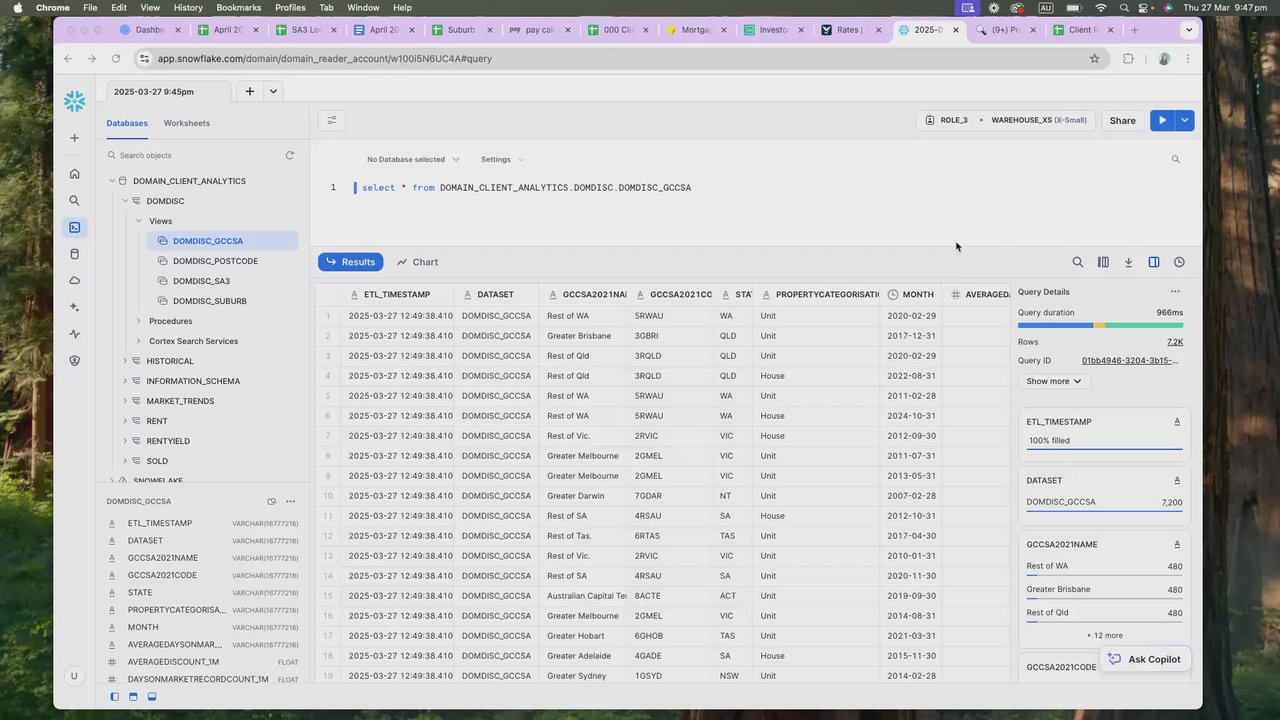This screenshot has width=1280, height=720.
Task: Open the No Database selected dropdown
Action: [413, 159]
